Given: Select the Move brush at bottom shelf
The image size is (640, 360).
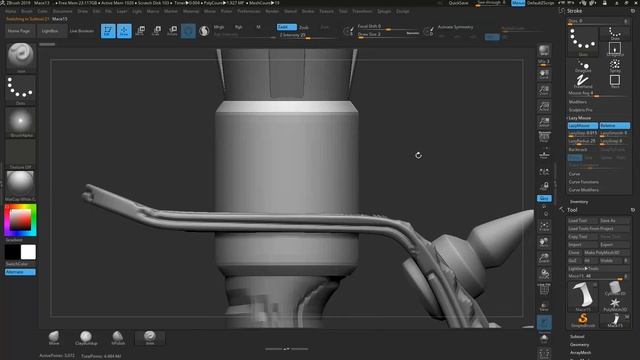Looking at the screenshot, I should [x=54, y=338].
